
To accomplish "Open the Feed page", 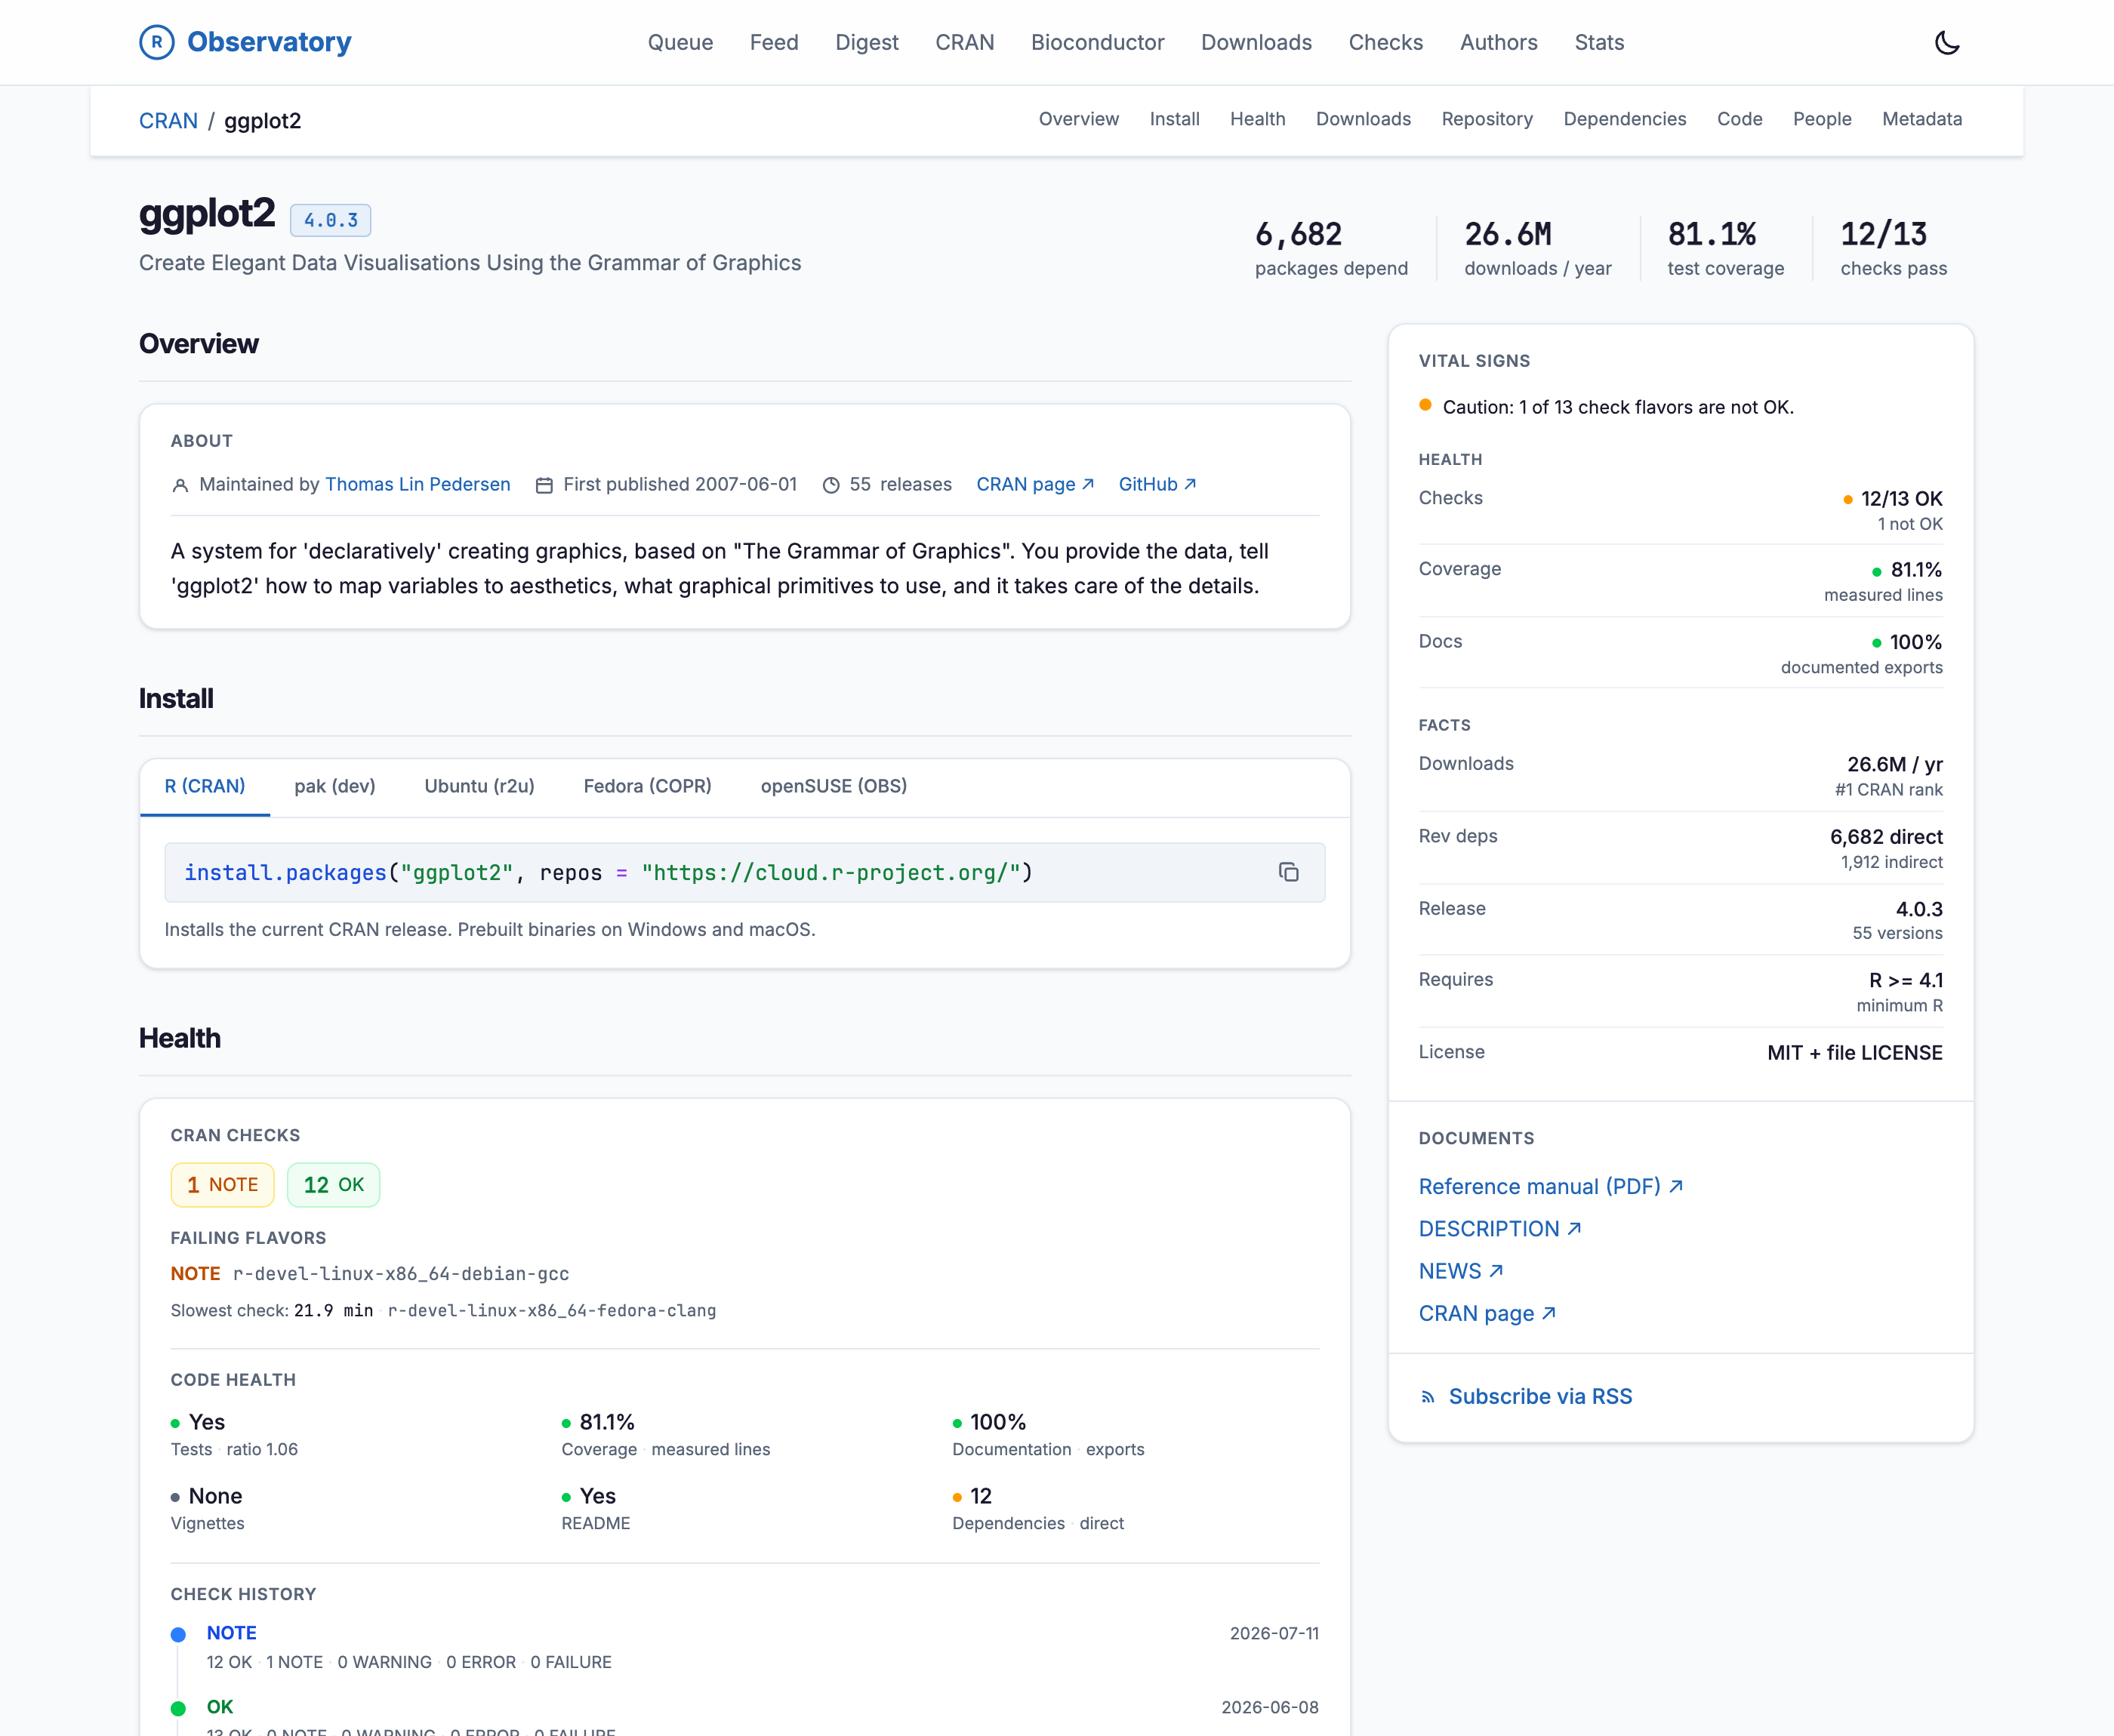I will [774, 42].
